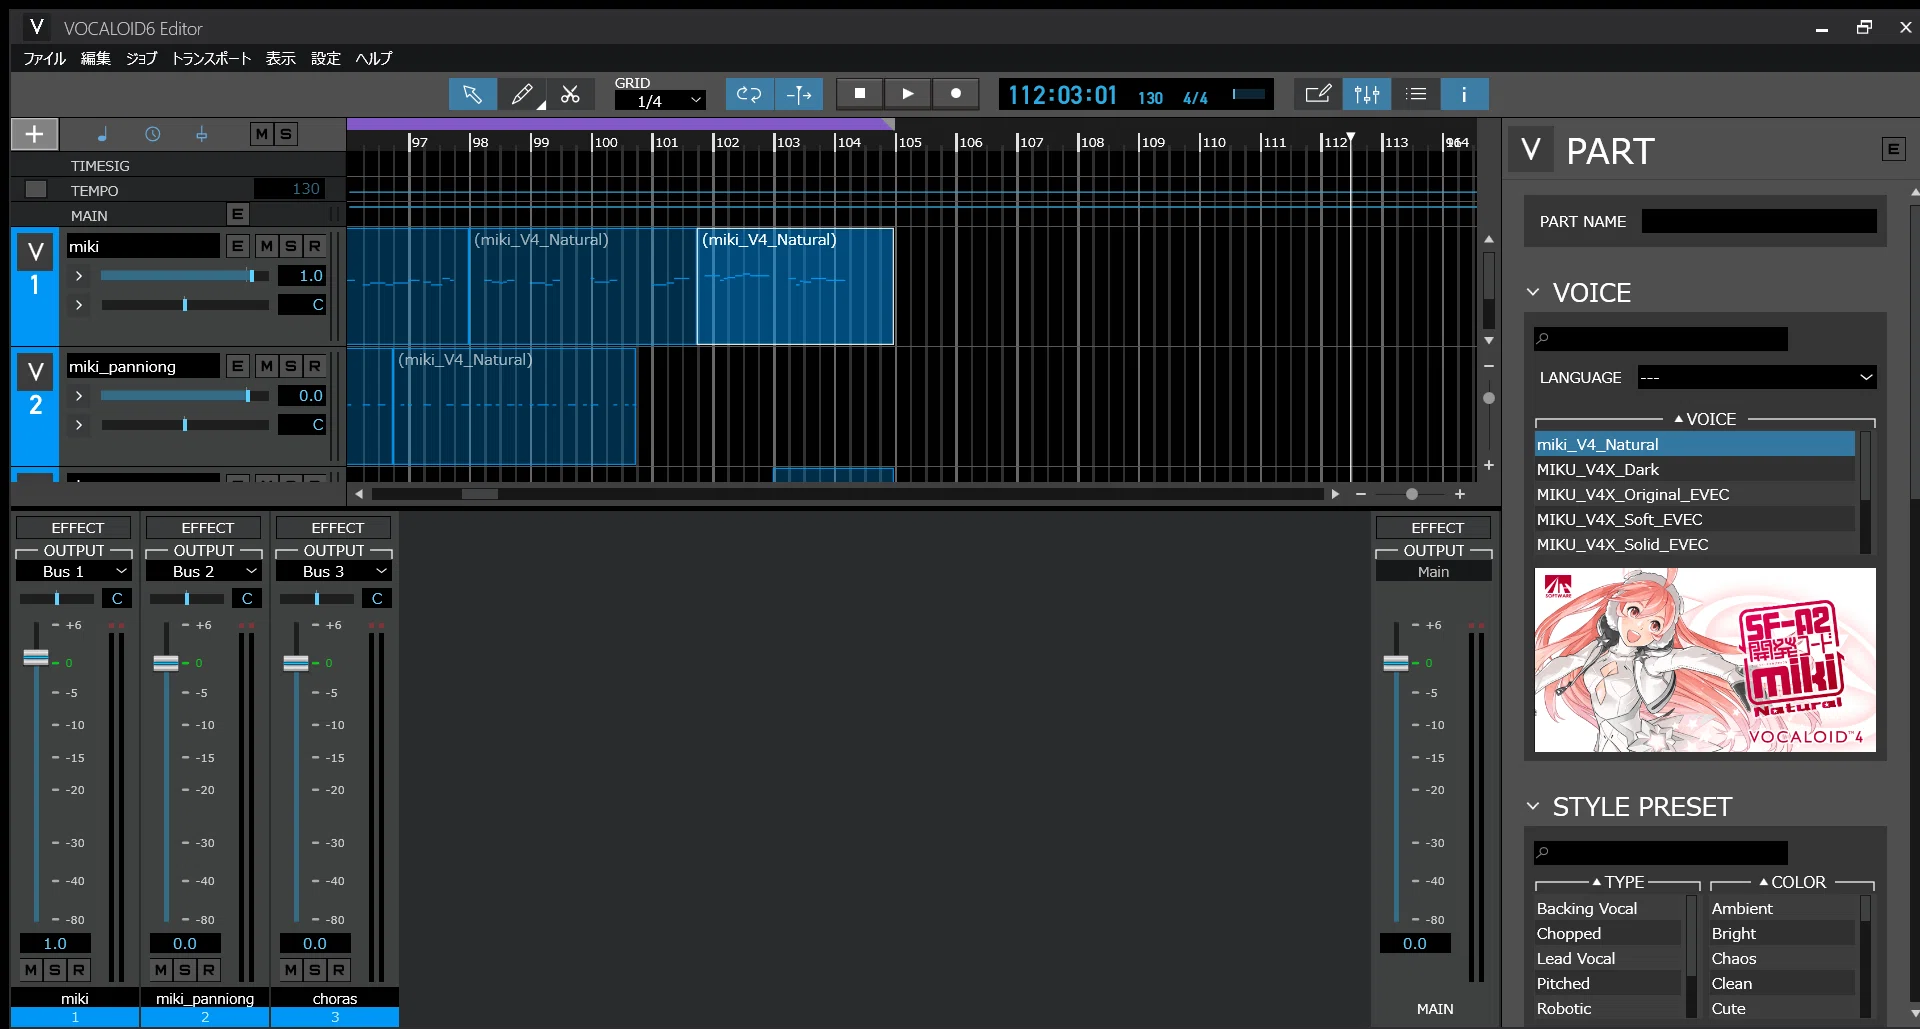Screen dimensions: 1920x1029
Task: Toggle global mute M in track header
Action: pyautogui.click(x=261, y=134)
